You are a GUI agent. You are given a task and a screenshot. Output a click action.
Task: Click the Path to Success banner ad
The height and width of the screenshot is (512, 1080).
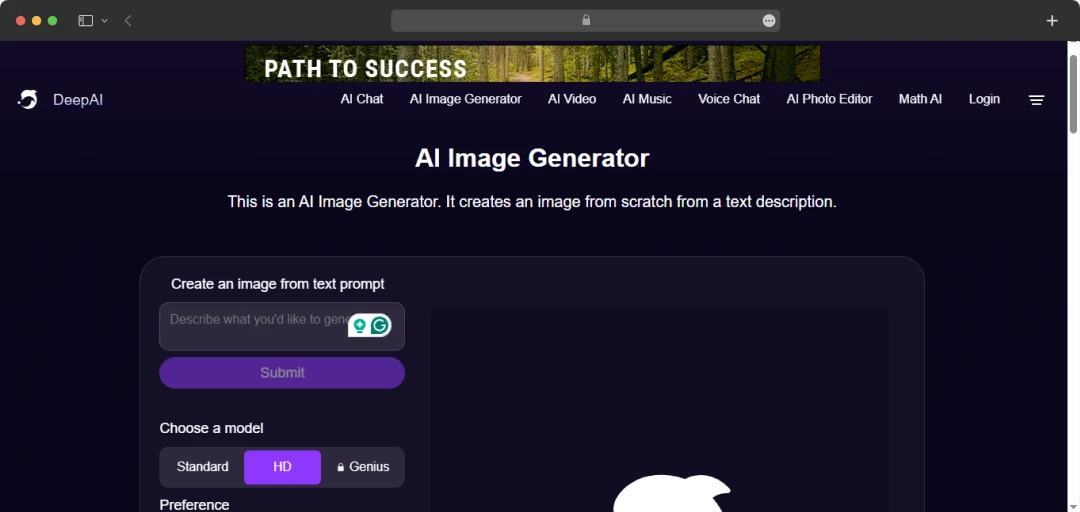coord(532,63)
